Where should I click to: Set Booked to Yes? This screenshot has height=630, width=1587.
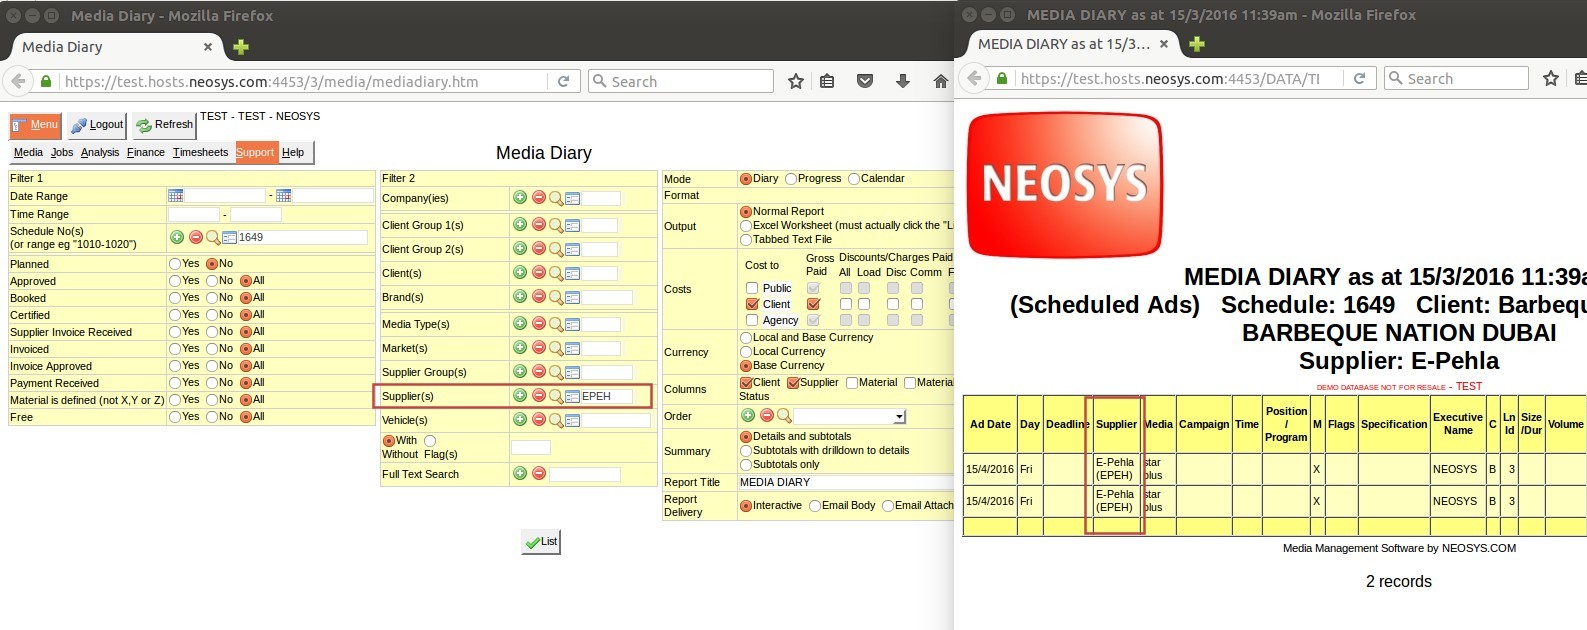175,298
